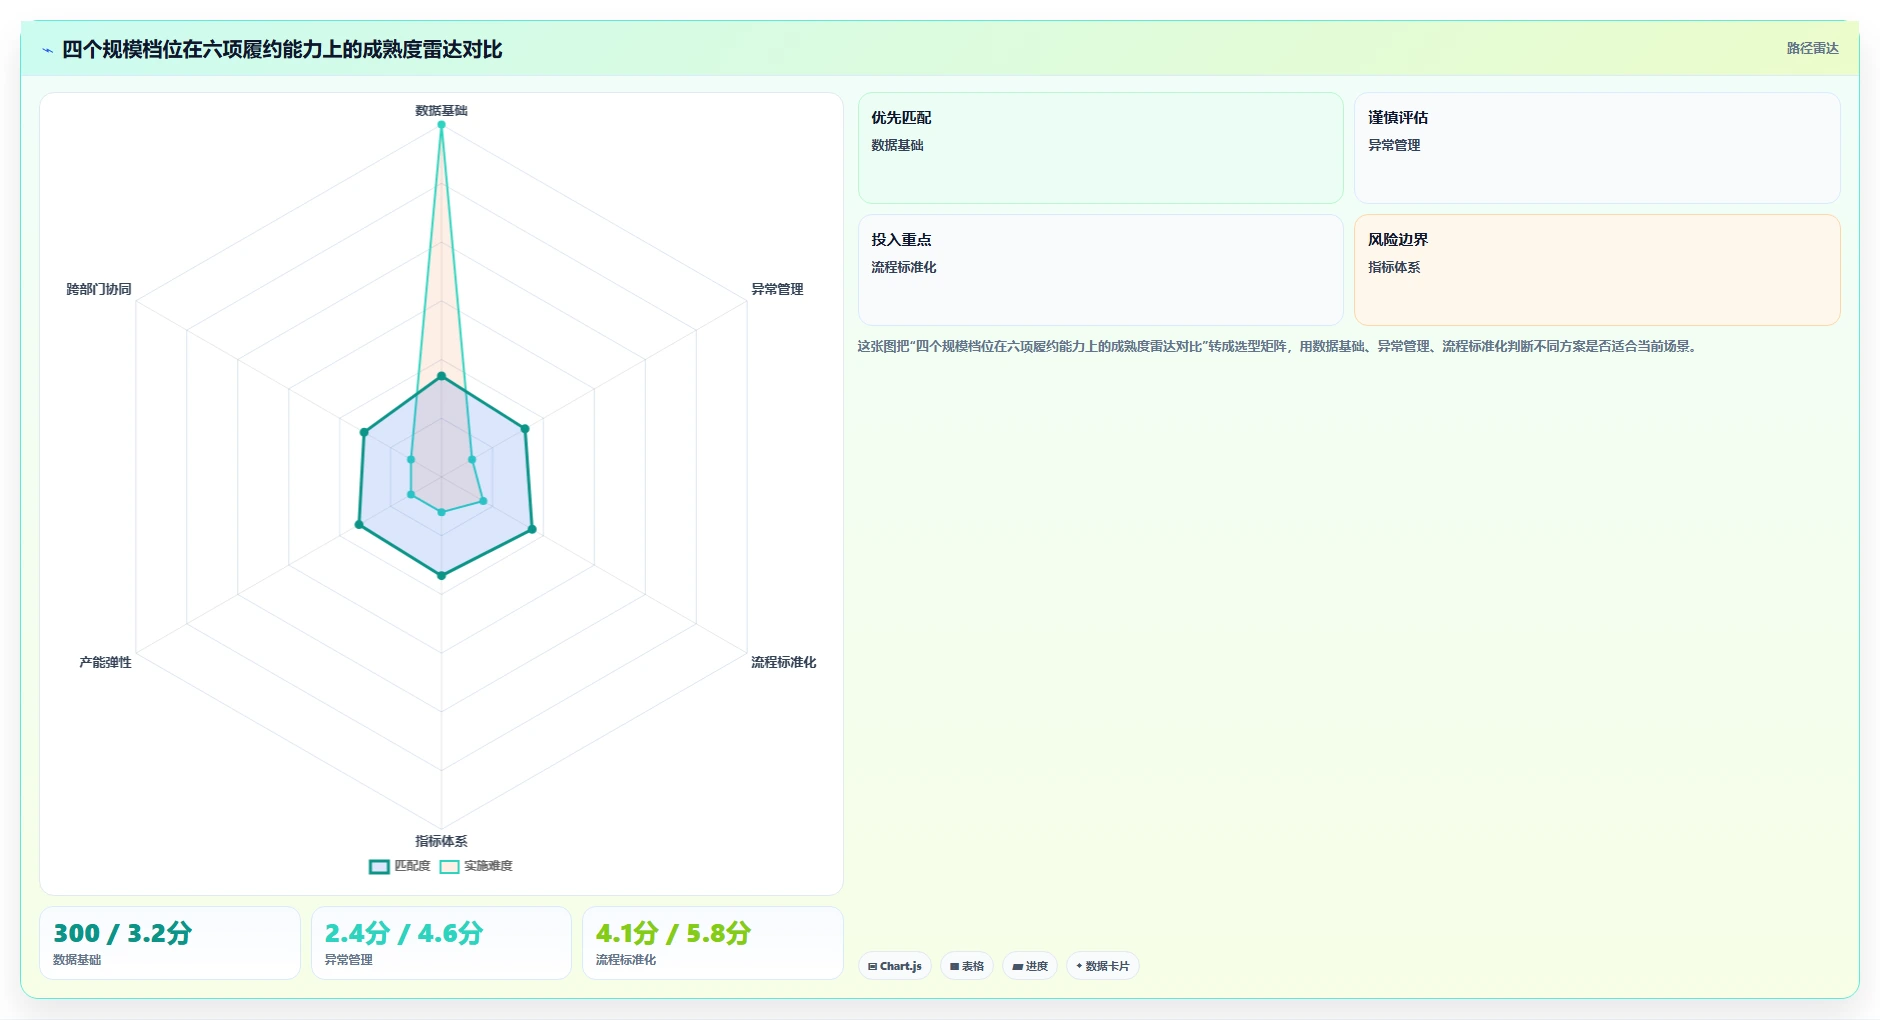Click the 实施难度 legend color box

[449, 867]
